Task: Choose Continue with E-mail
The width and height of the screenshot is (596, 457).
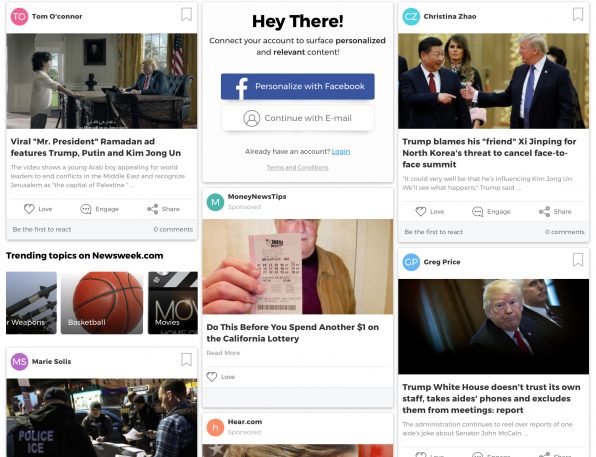Action: click(298, 118)
